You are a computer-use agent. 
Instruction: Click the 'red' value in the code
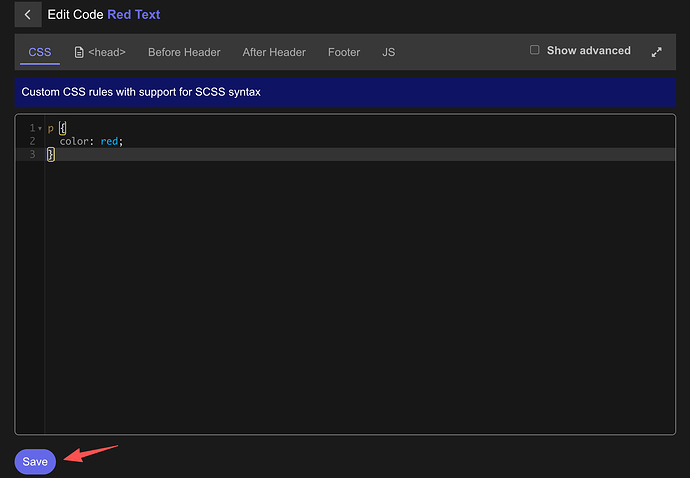(x=109, y=141)
